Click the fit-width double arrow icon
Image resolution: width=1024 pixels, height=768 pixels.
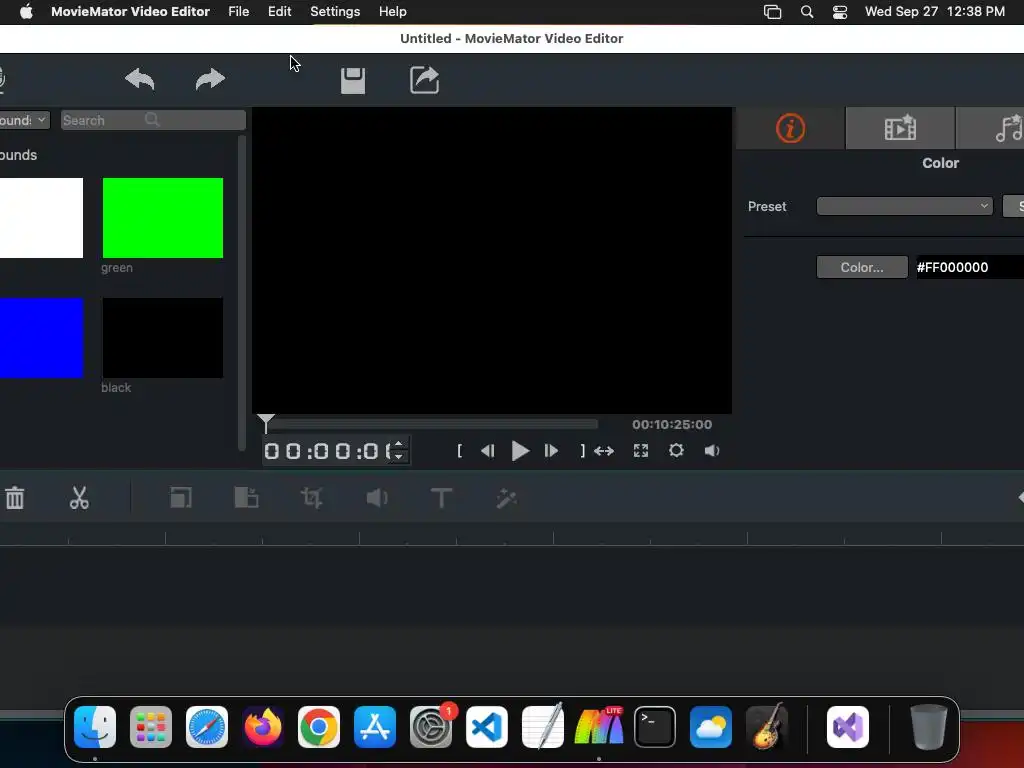pyautogui.click(x=604, y=451)
